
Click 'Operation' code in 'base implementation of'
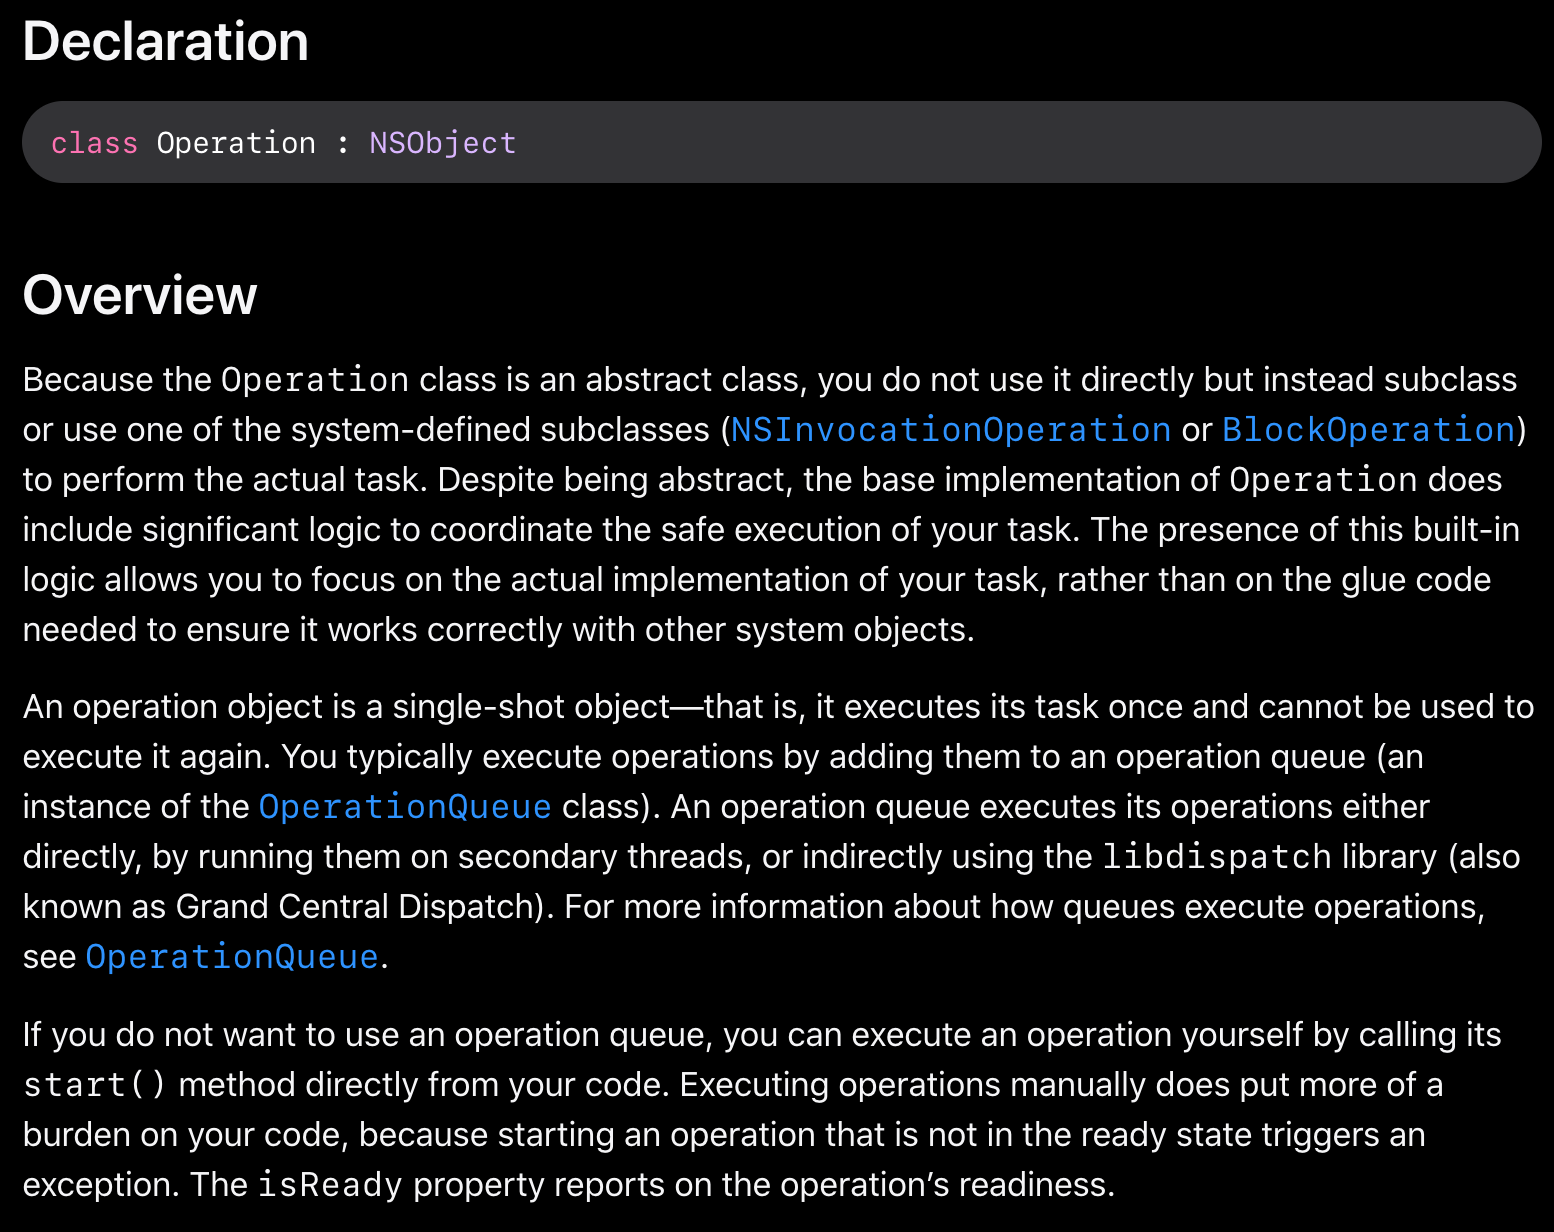click(x=1323, y=480)
